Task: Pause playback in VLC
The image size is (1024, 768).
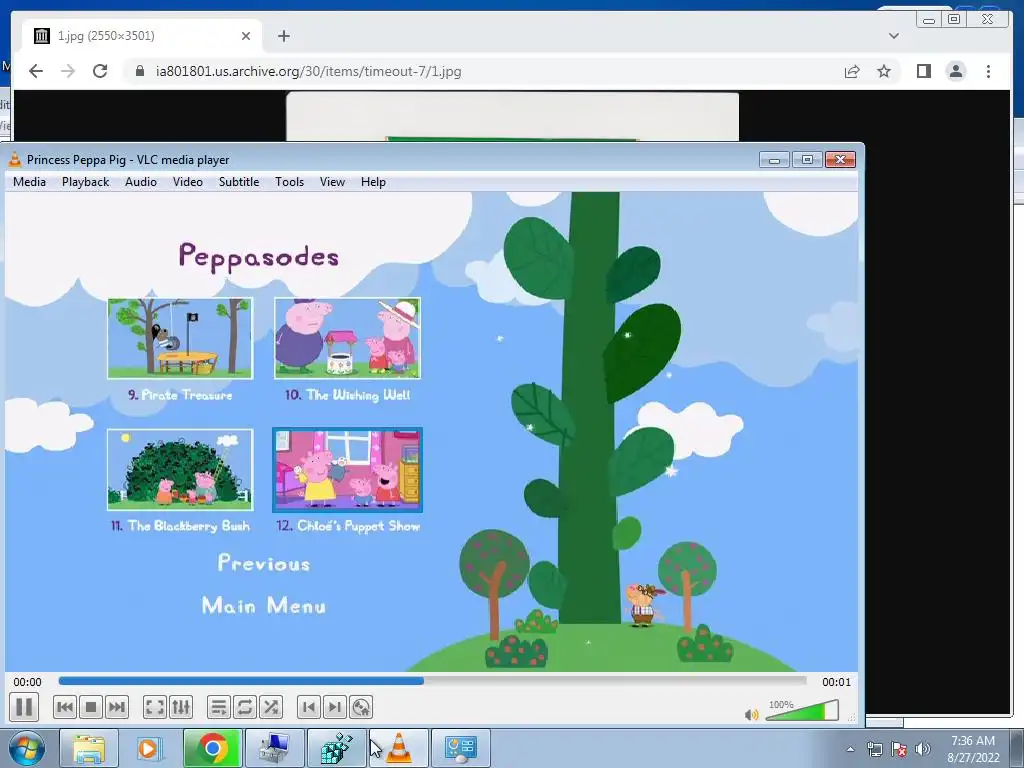Action: pos(24,707)
